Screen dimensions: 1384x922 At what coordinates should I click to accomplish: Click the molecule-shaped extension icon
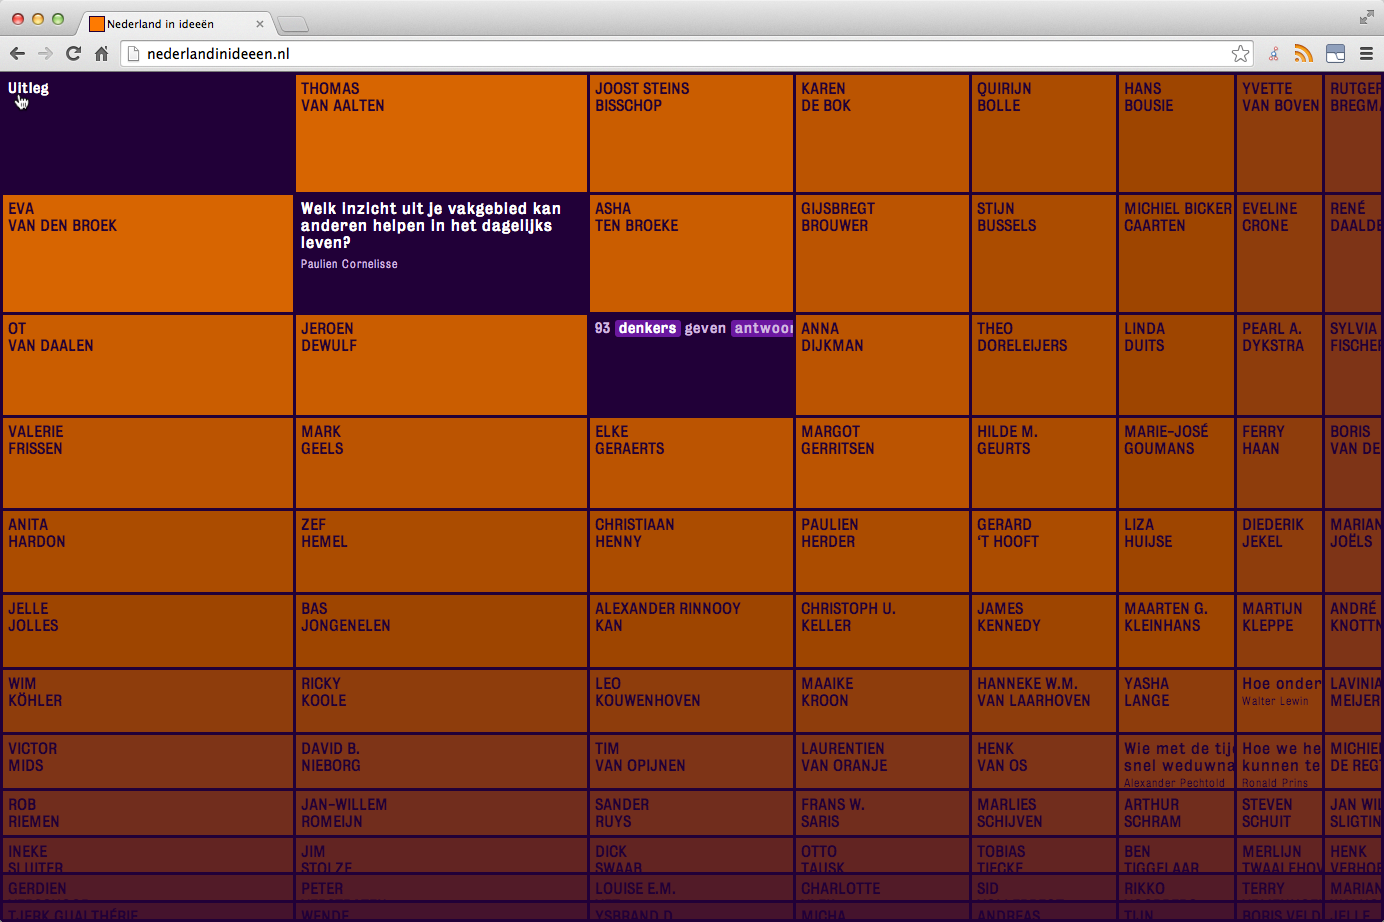[x=1273, y=54]
